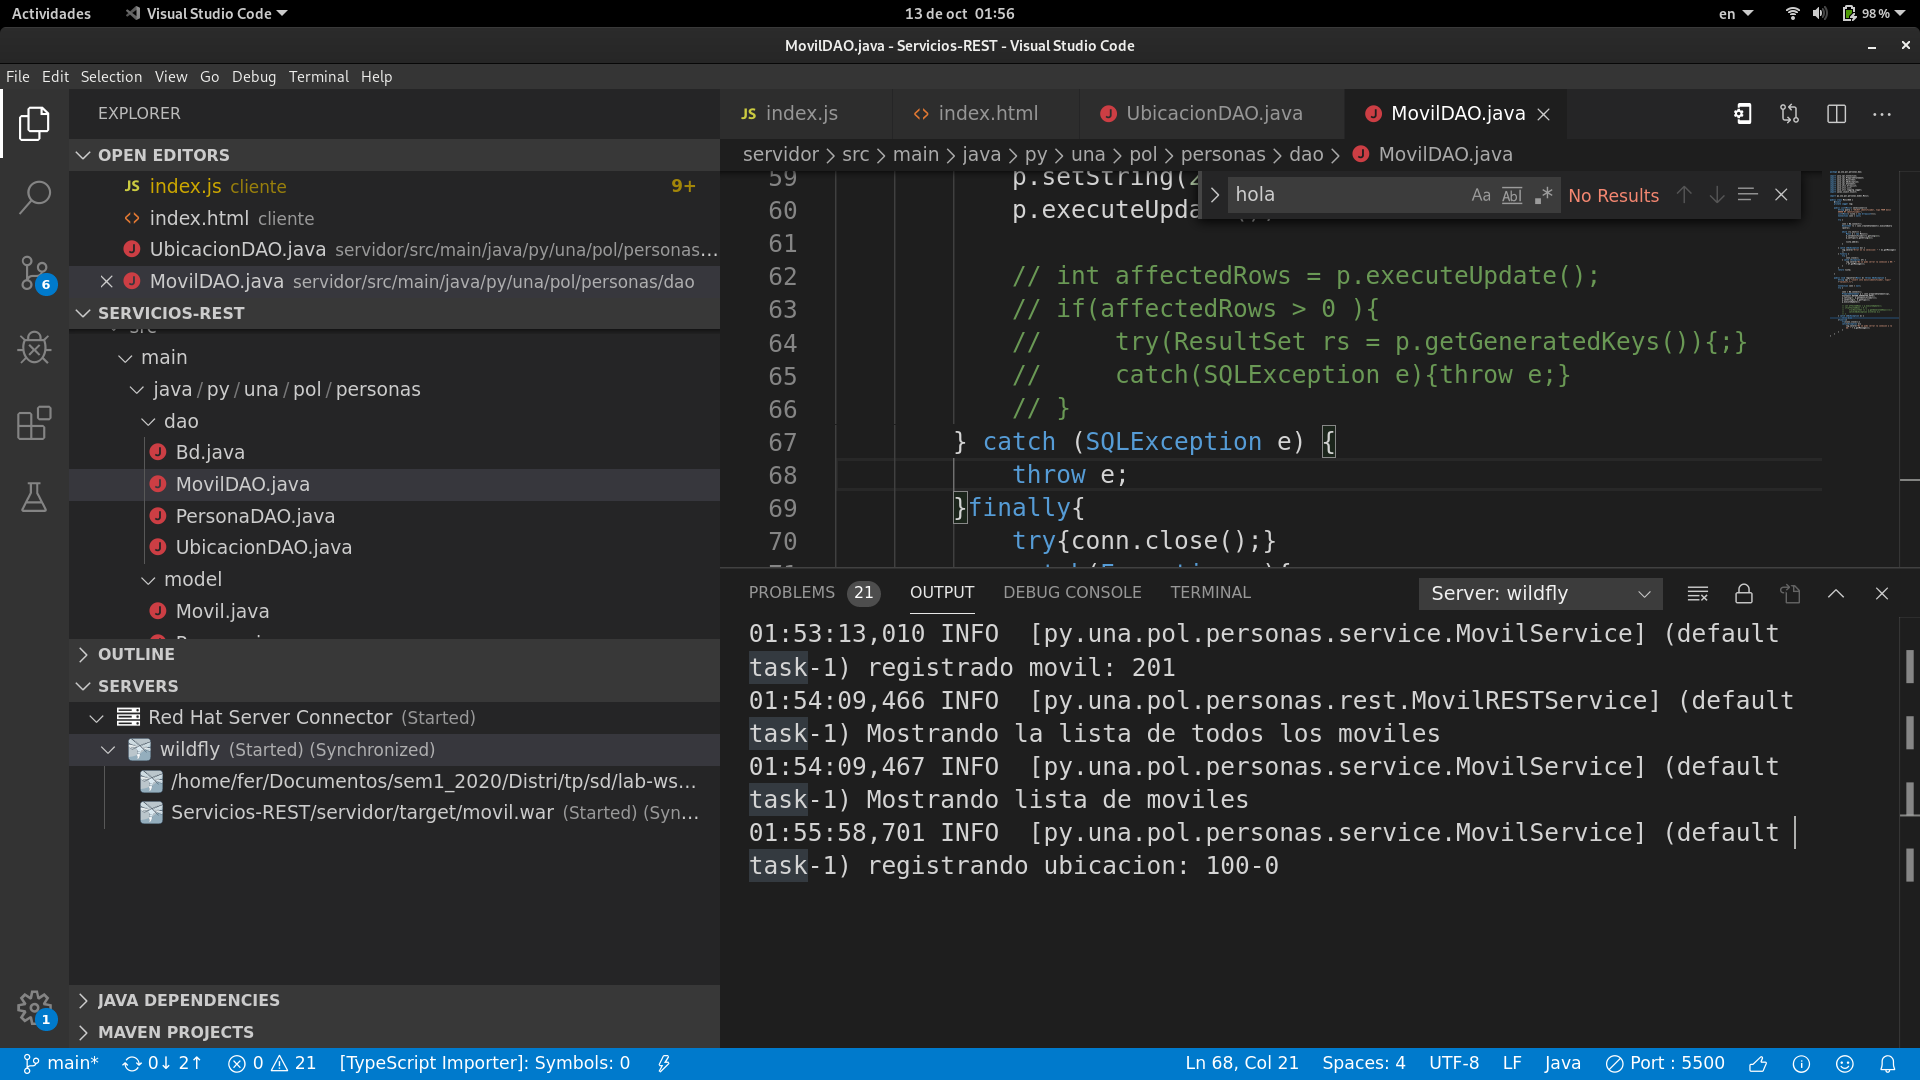Click Port : 5500 in status bar
This screenshot has height=1080, width=1920.
coord(1665,1064)
